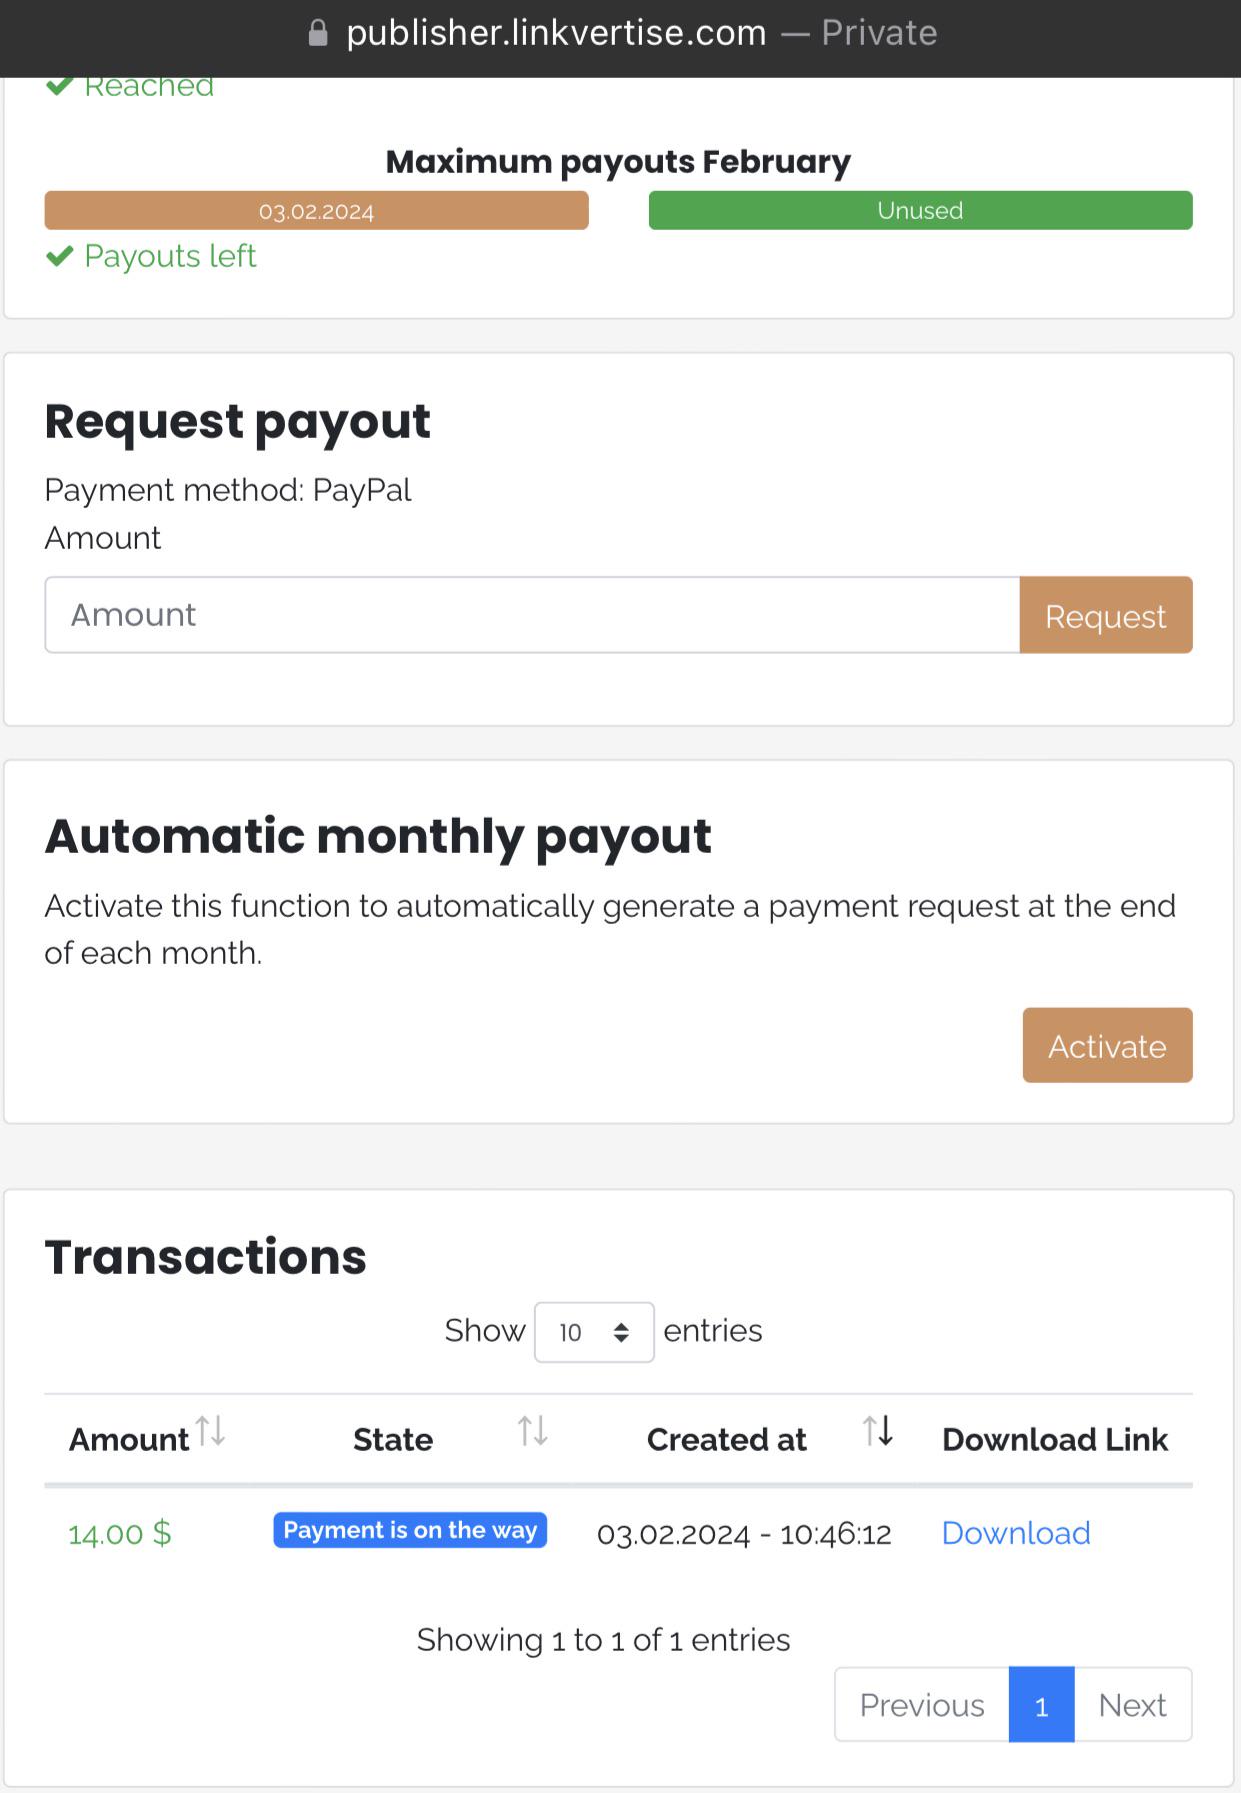Viewport: 1241px width, 1793px height.
Task: Click the Reached checkmark icon
Action: 60,87
